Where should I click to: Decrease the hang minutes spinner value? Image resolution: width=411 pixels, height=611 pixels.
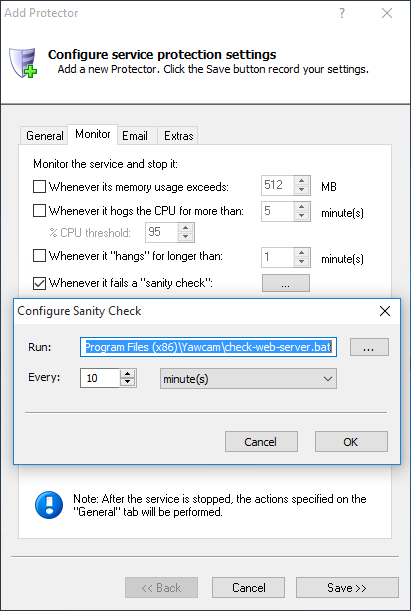click(x=302, y=262)
